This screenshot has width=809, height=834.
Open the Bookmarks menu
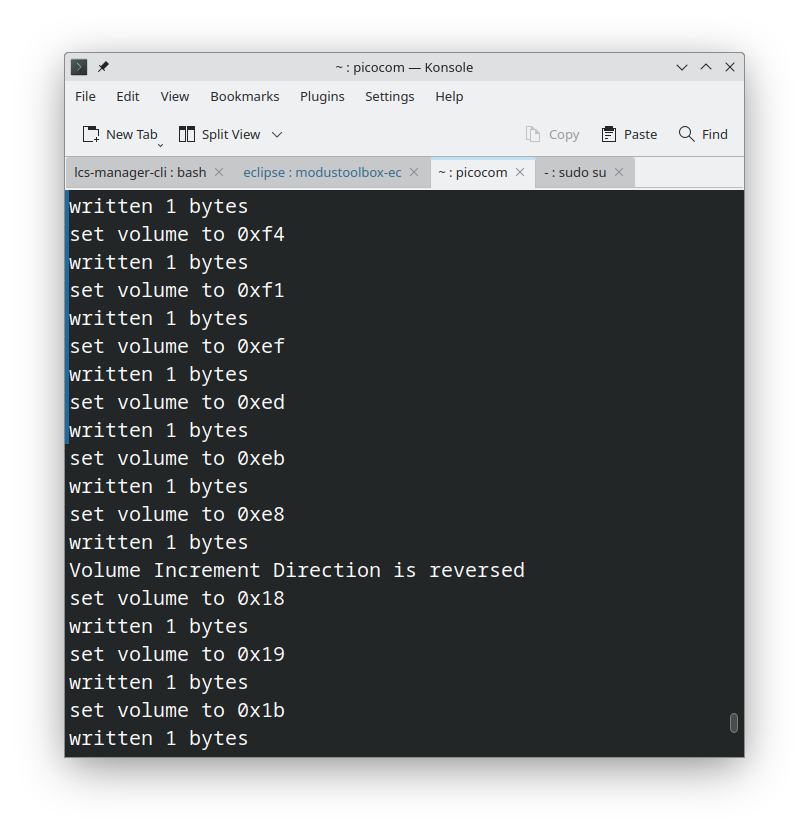click(245, 96)
